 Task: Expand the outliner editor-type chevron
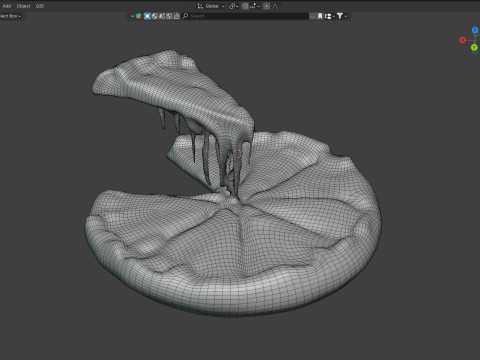(132, 16)
